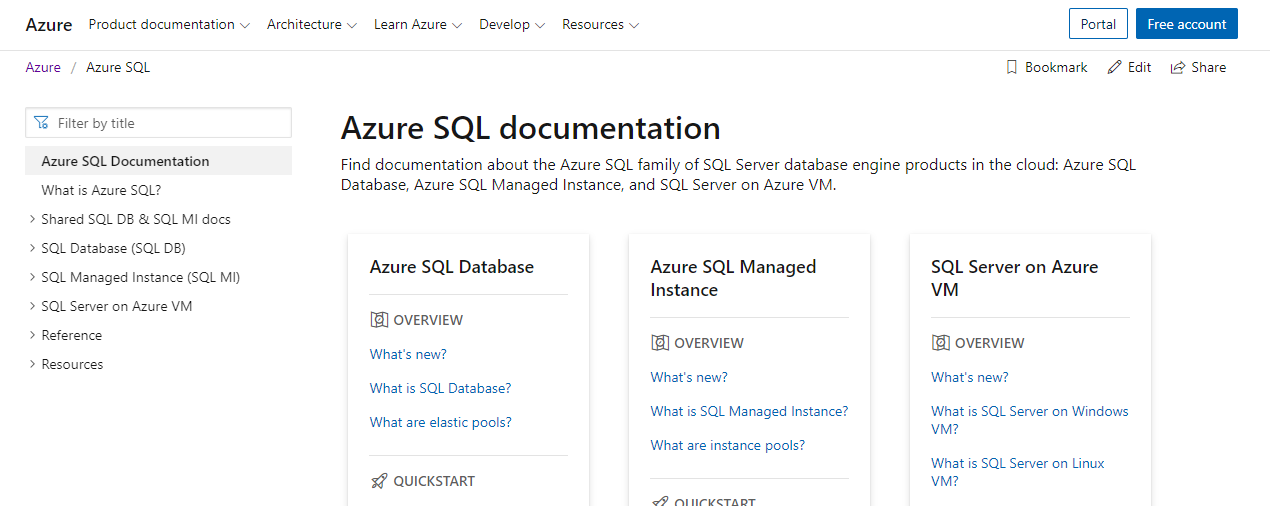Expand the Reference tree node

pyautogui.click(x=33, y=335)
